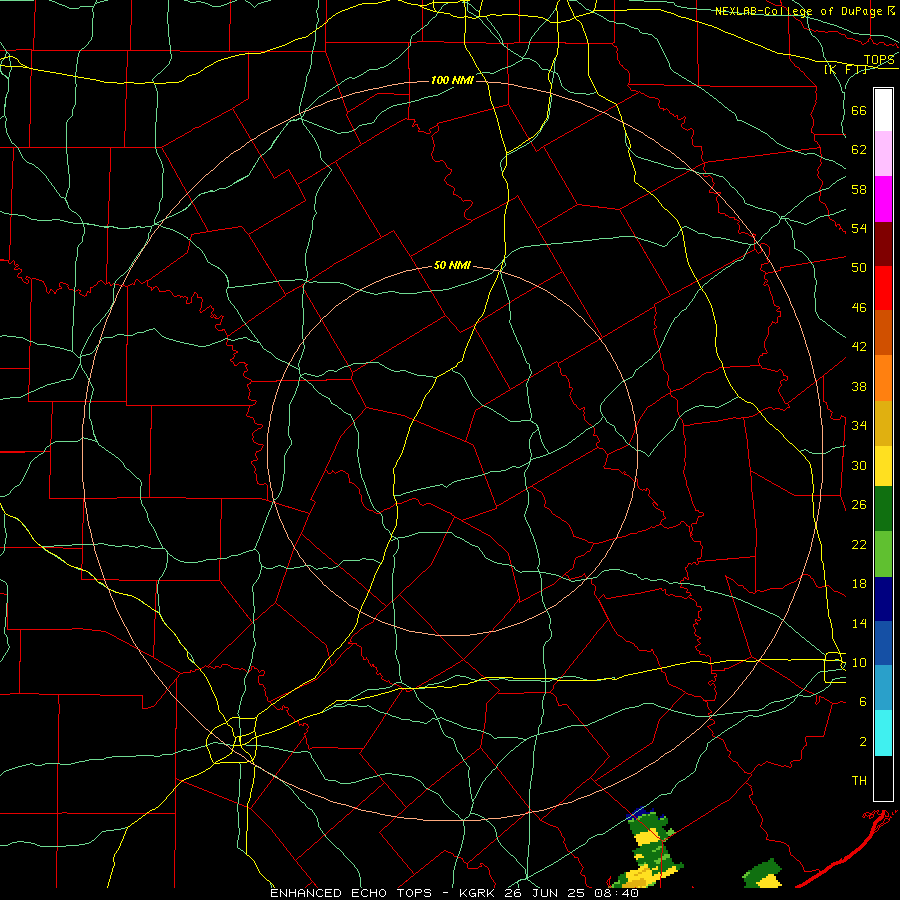Click the large yellow-green storm echo cell

coord(649,849)
